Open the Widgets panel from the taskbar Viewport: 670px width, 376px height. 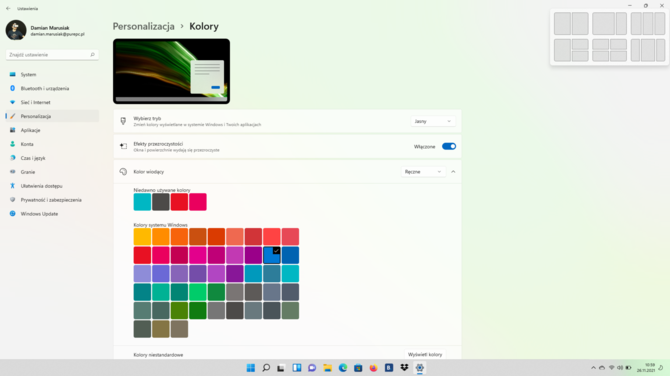pyautogui.click(x=297, y=368)
